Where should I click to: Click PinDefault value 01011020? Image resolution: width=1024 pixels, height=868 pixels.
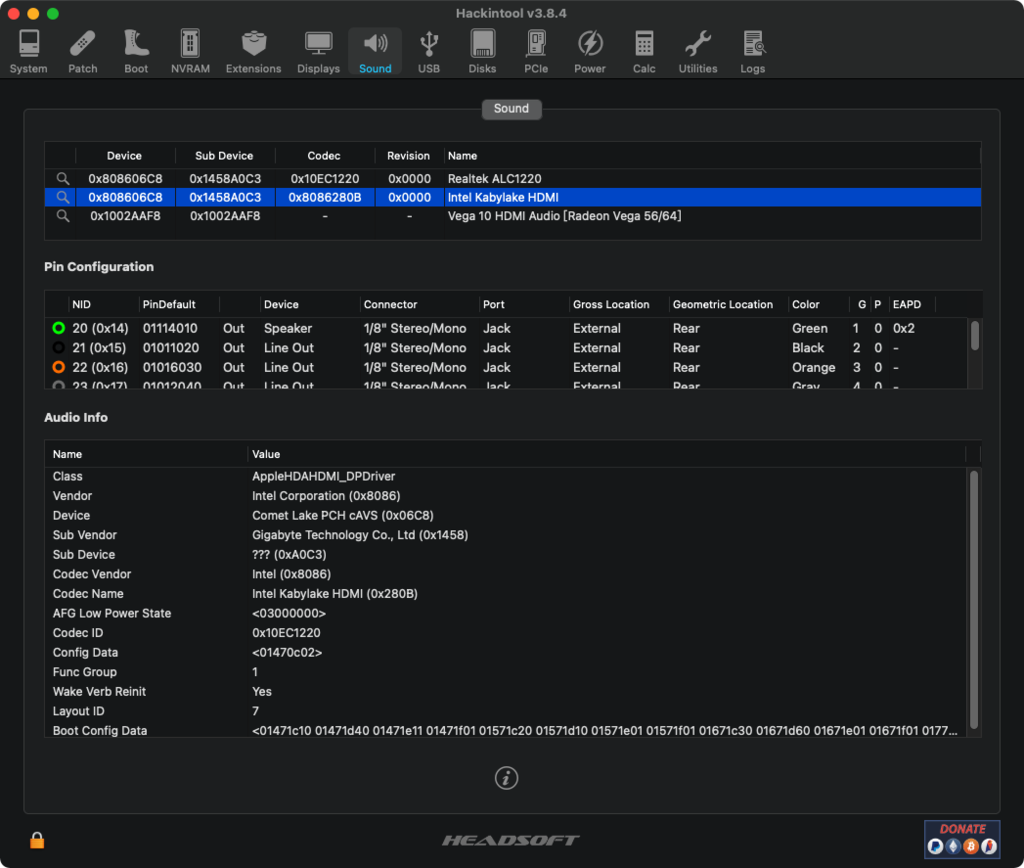point(171,347)
